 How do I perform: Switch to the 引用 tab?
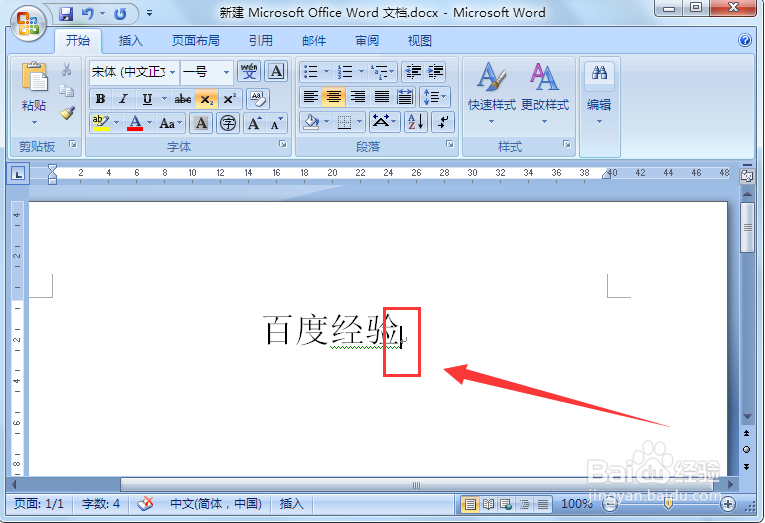coord(261,40)
